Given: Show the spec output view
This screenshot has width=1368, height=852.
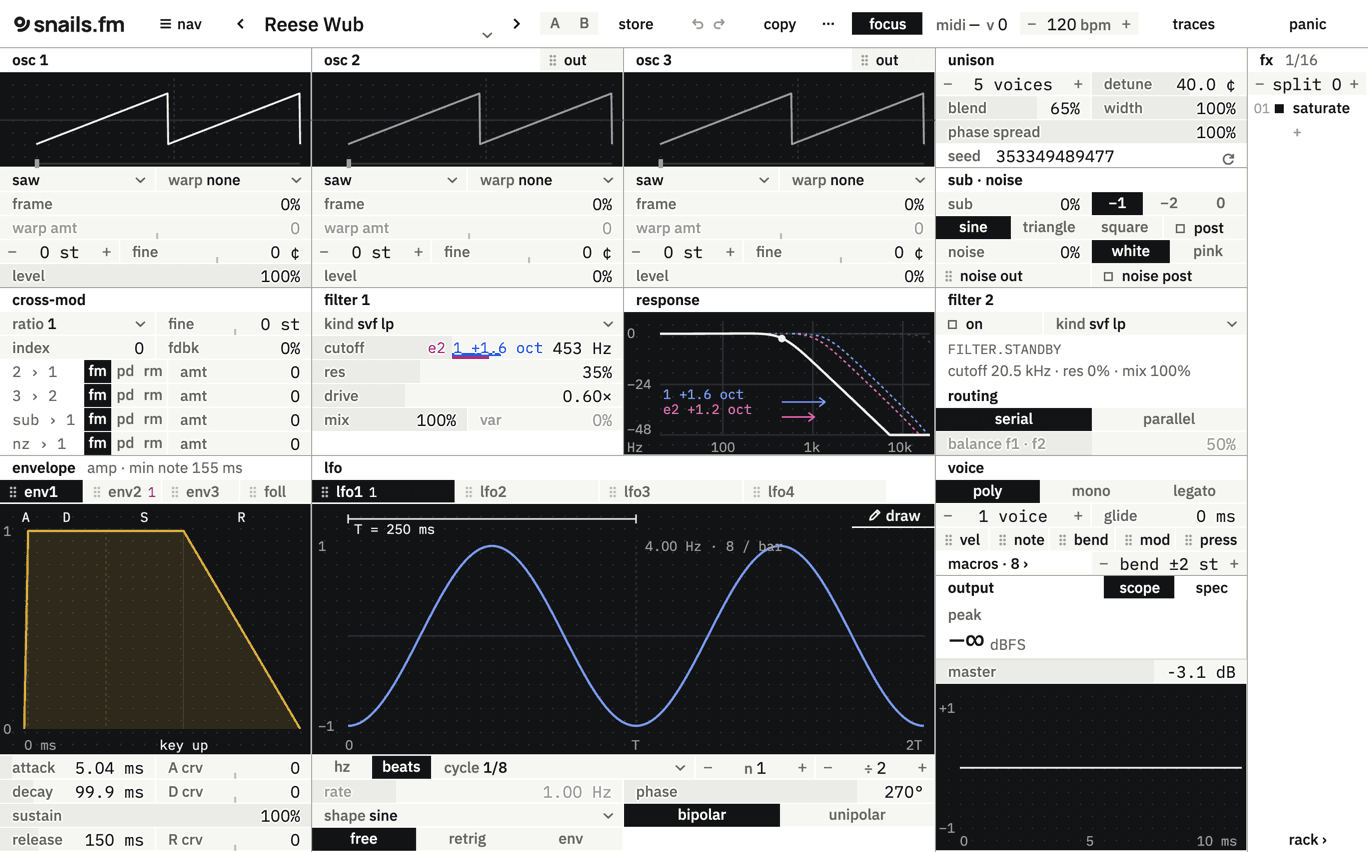Looking at the screenshot, I should tap(1211, 588).
